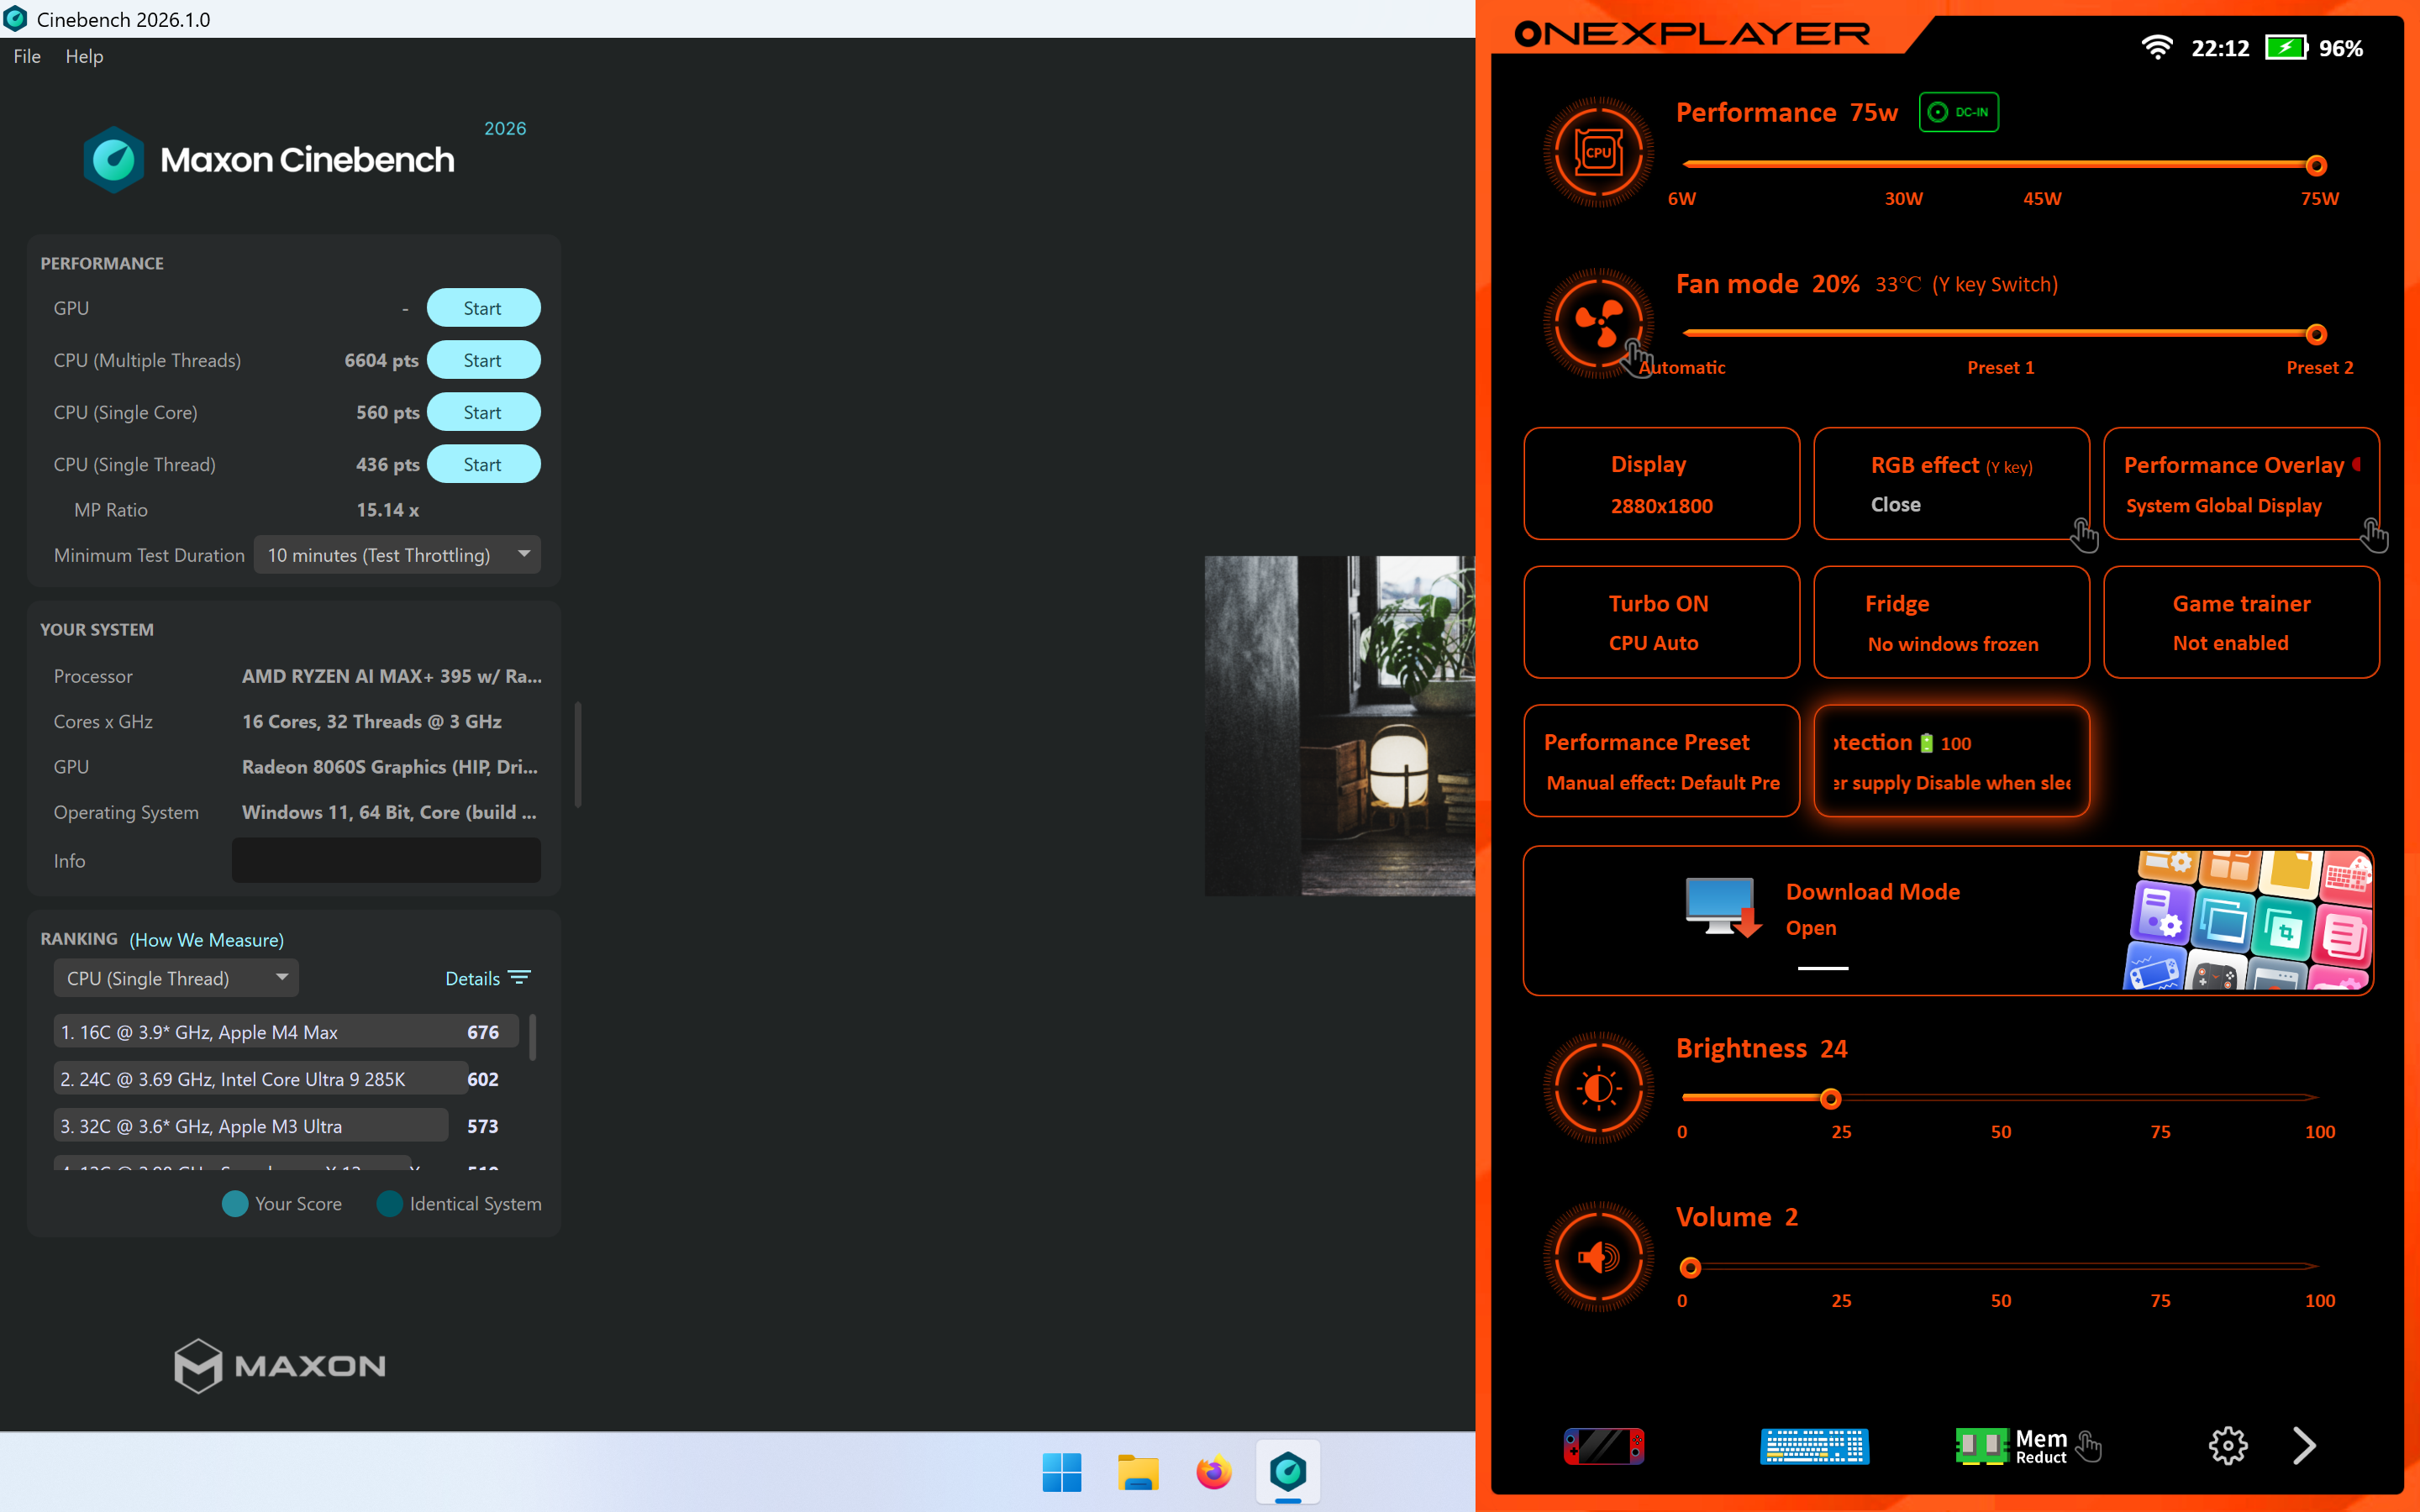This screenshot has height=1512, width=2420.
Task: Open the Help menu in Cinebench
Action: pos(84,56)
